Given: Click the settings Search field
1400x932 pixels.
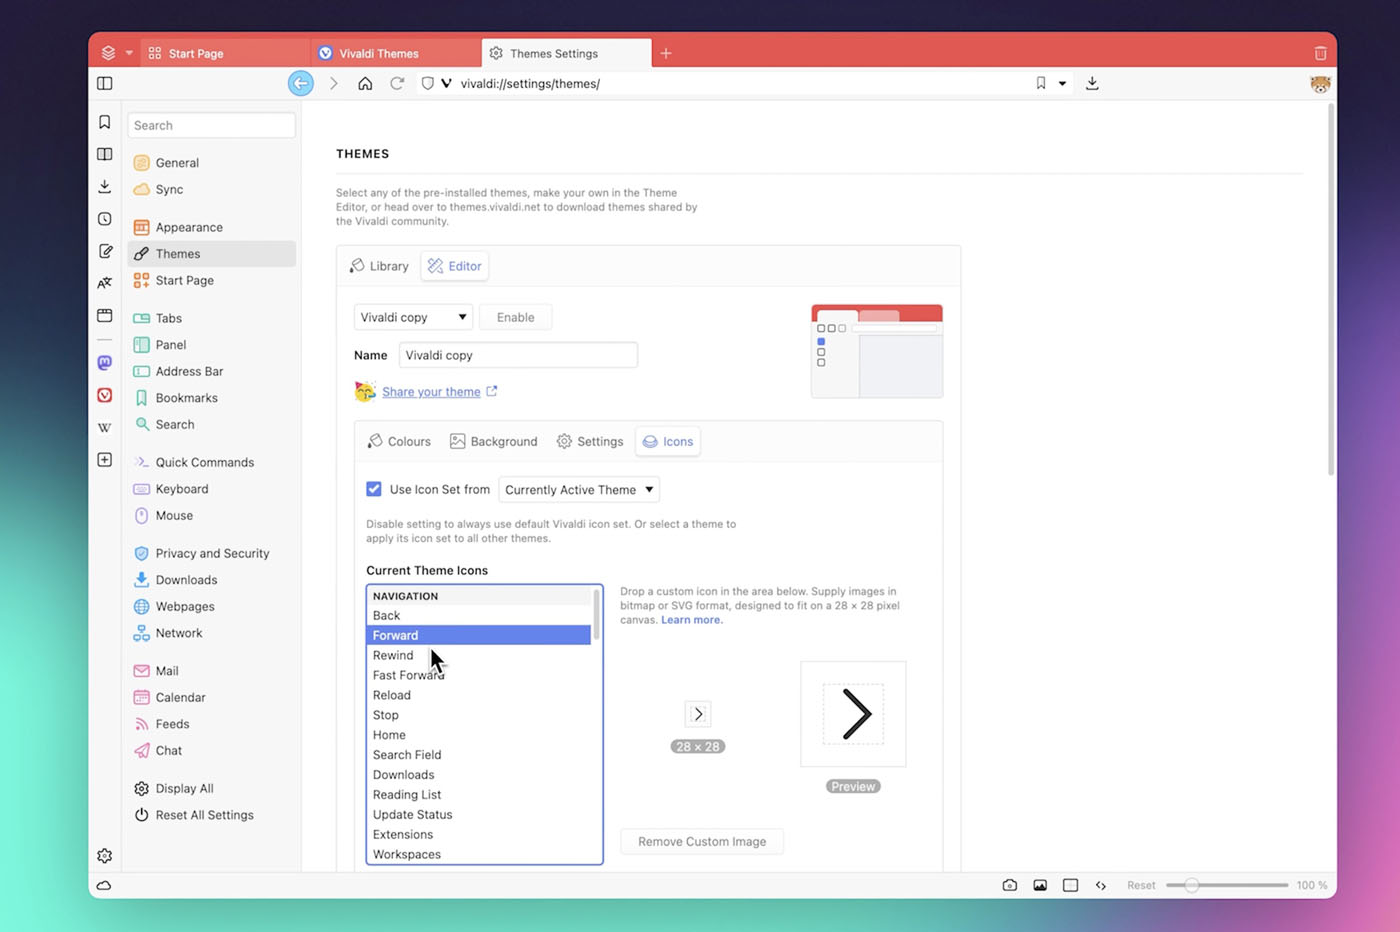Looking at the screenshot, I should (211, 125).
